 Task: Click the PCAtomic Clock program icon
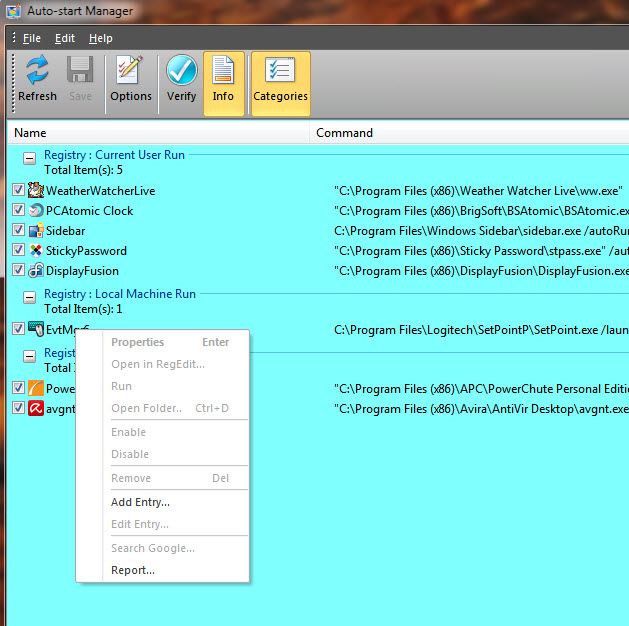tap(36, 210)
